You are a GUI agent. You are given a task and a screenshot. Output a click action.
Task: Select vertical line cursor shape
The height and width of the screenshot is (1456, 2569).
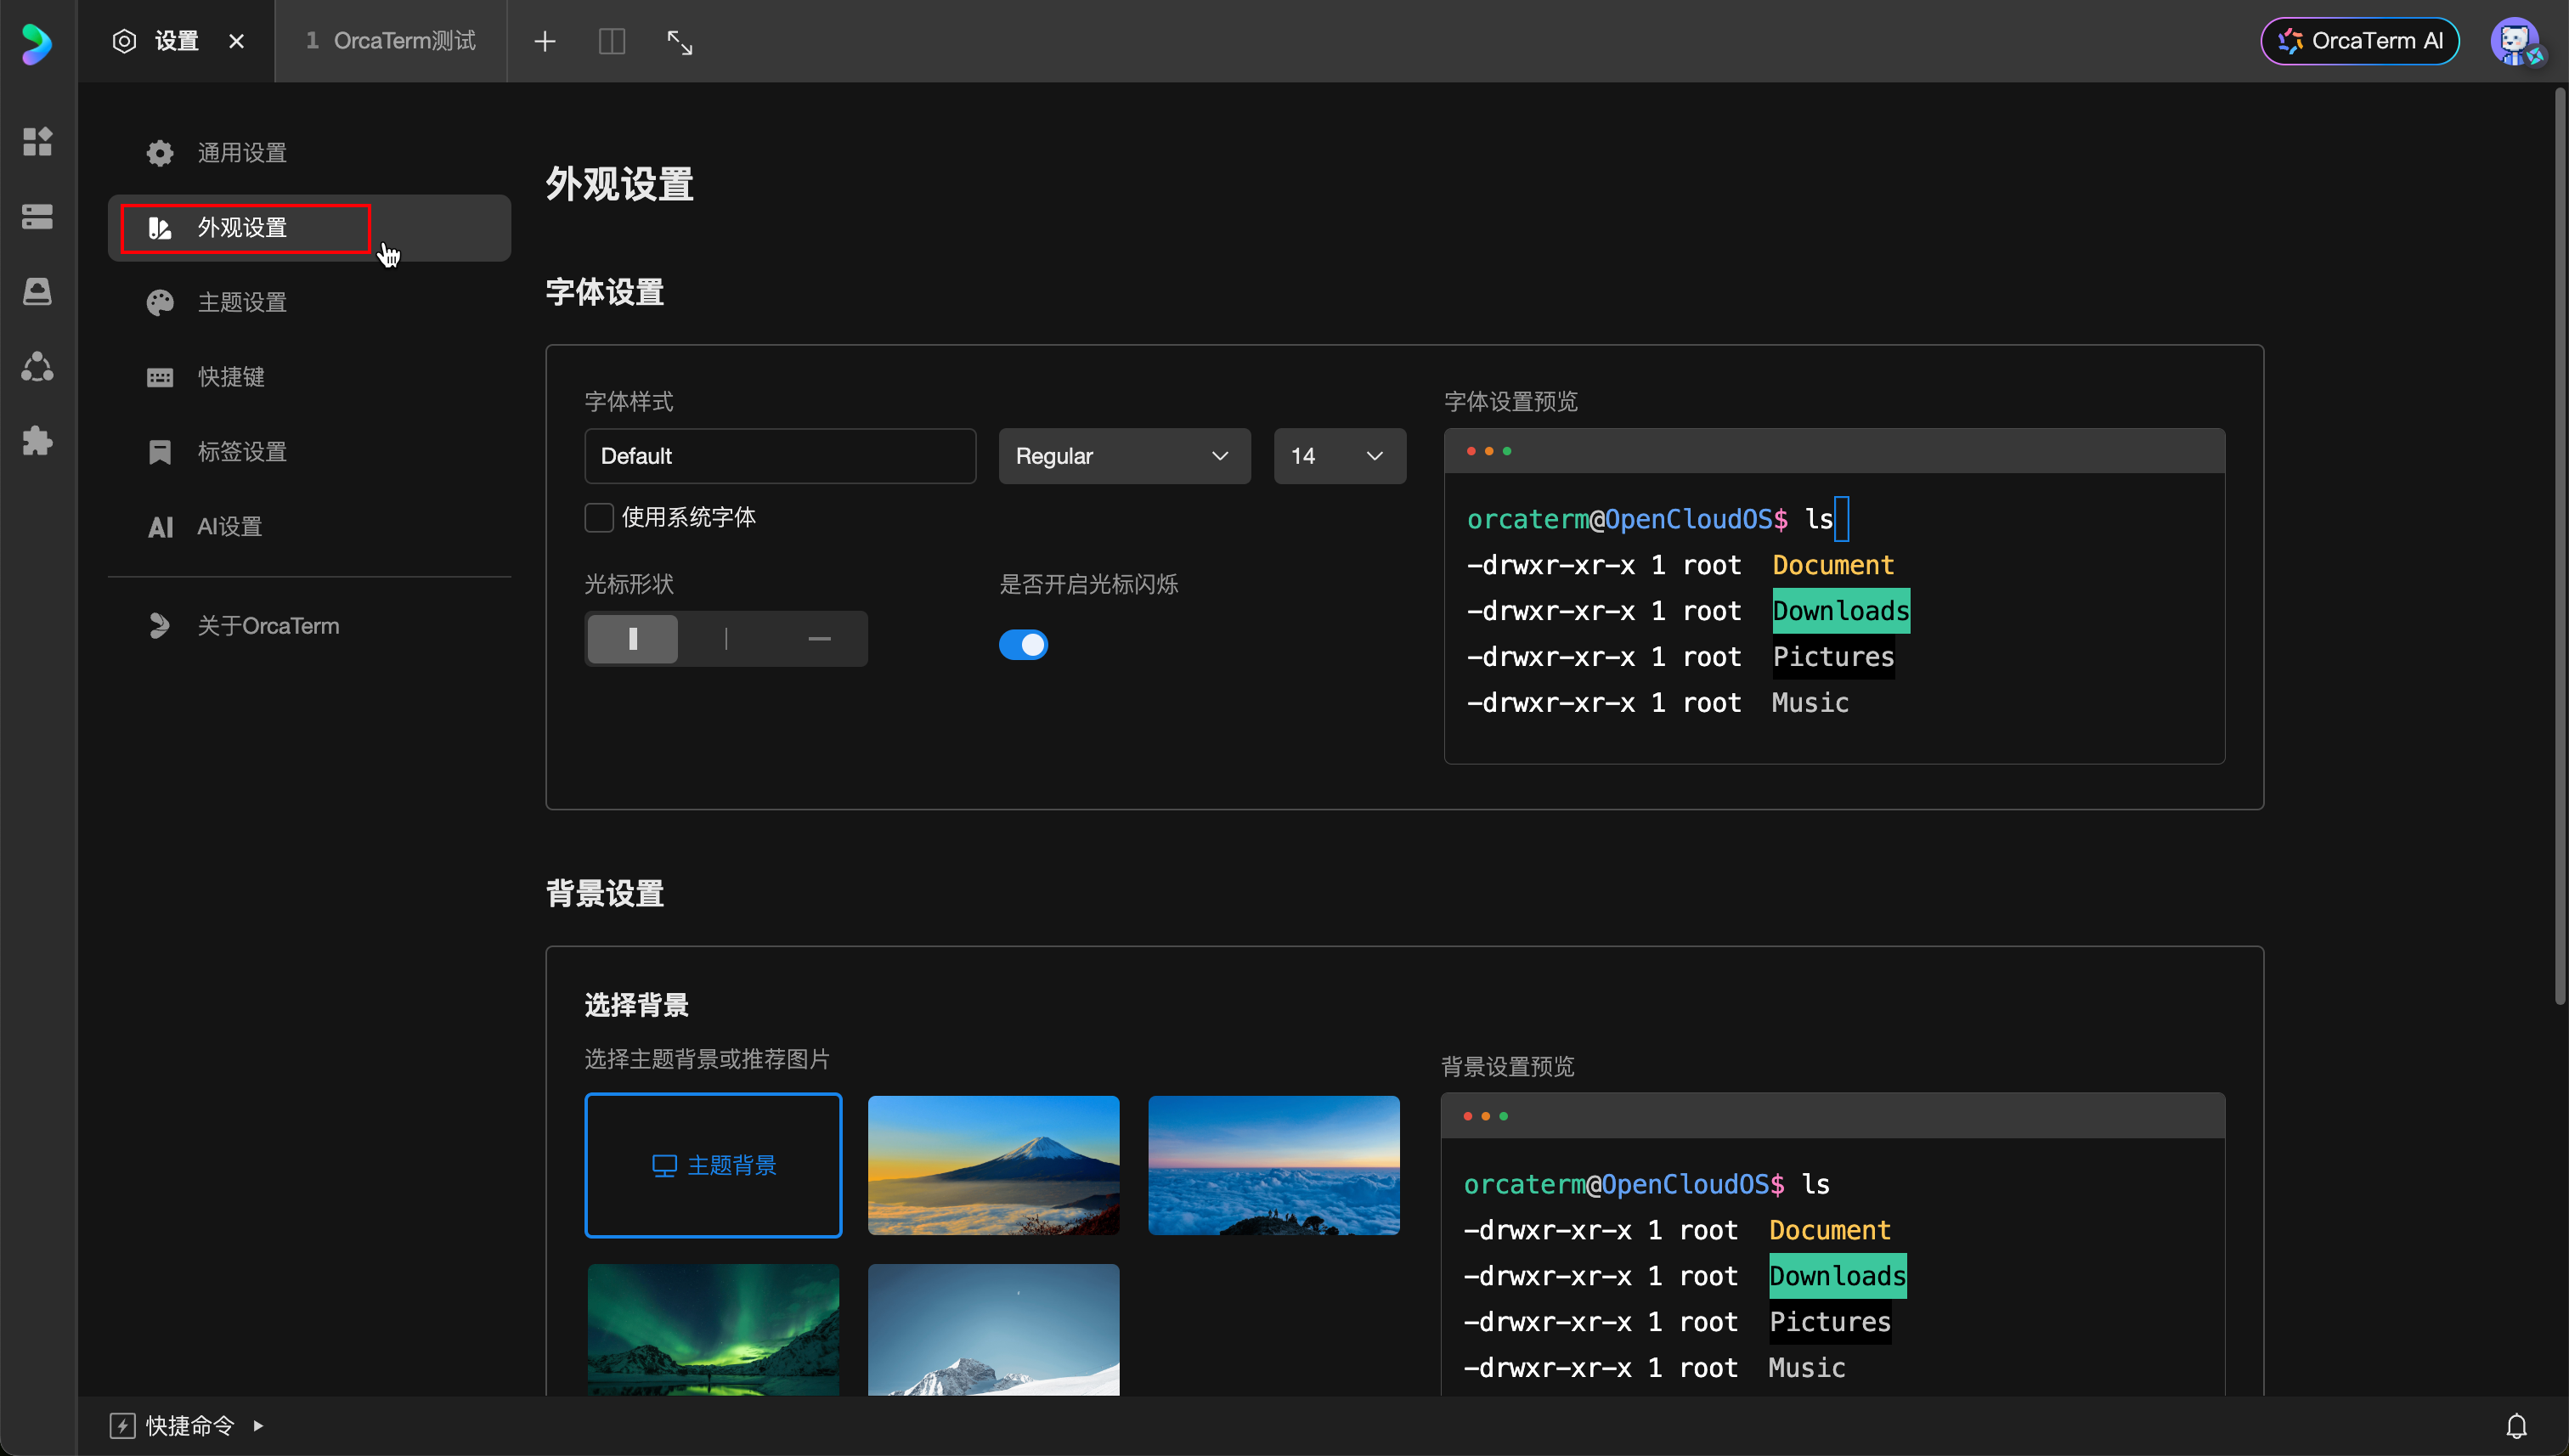[726, 638]
